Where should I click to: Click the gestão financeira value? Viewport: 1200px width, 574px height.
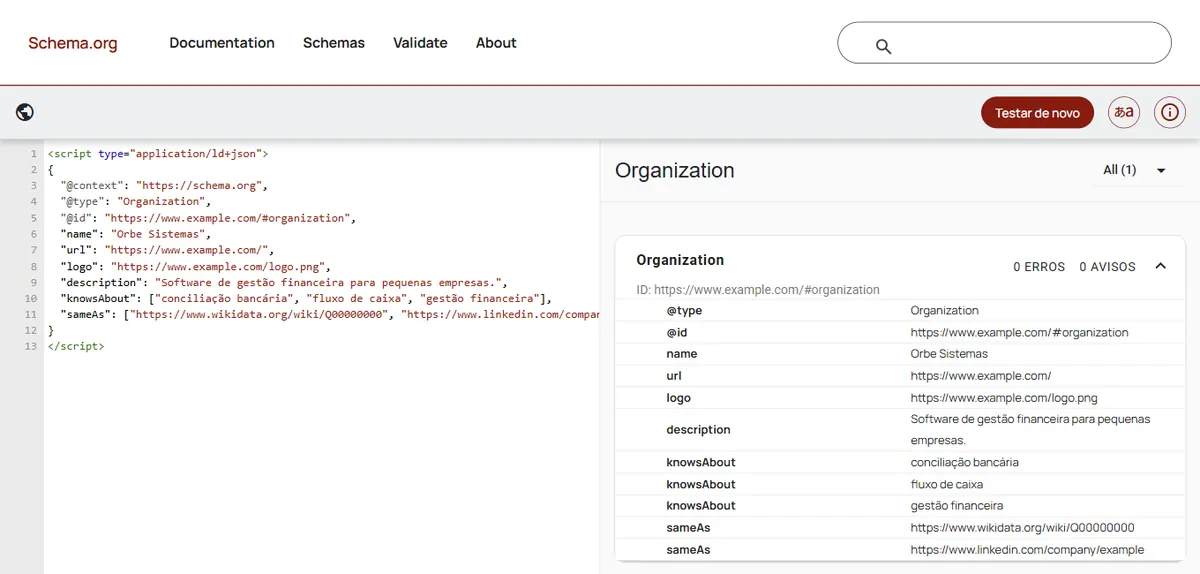(x=957, y=506)
